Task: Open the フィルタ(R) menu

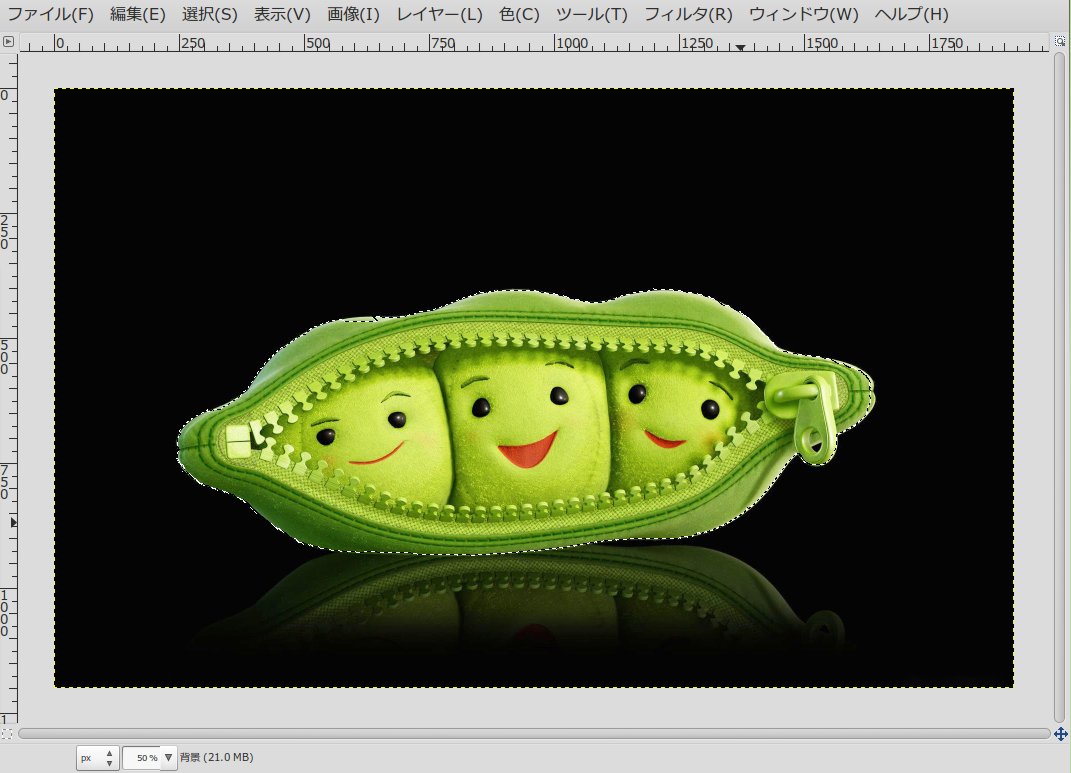Action: (x=688, y=14)
